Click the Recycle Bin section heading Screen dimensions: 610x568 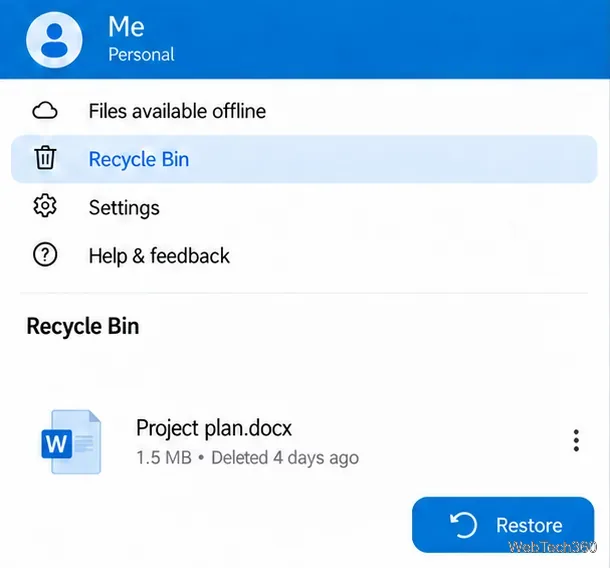tap(83, 326)
